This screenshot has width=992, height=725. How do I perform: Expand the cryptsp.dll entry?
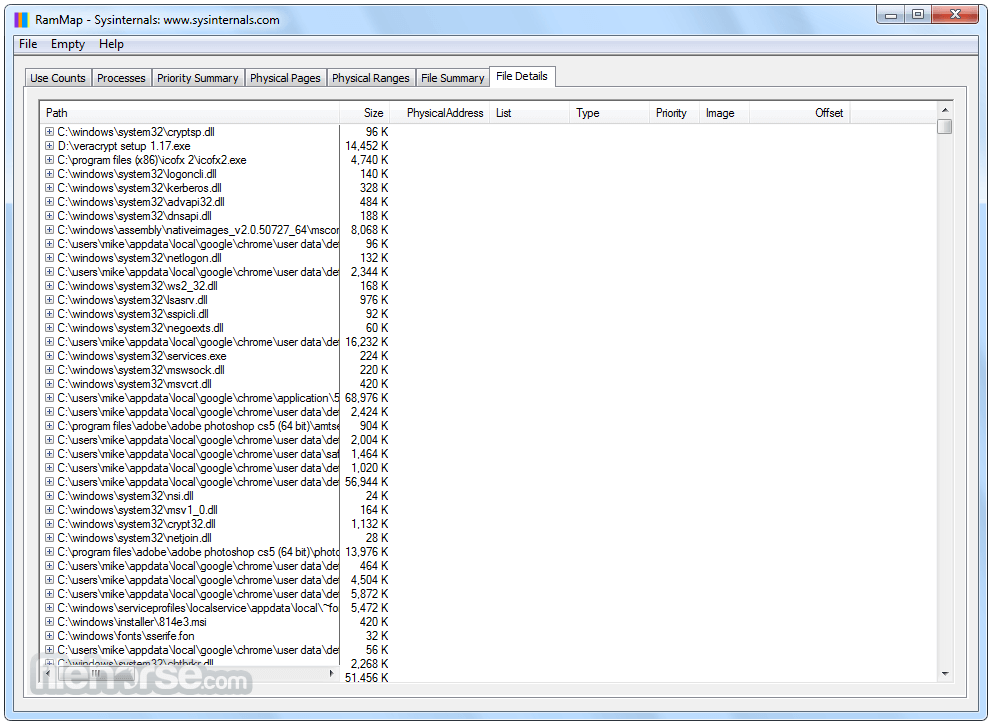(49, 132)
